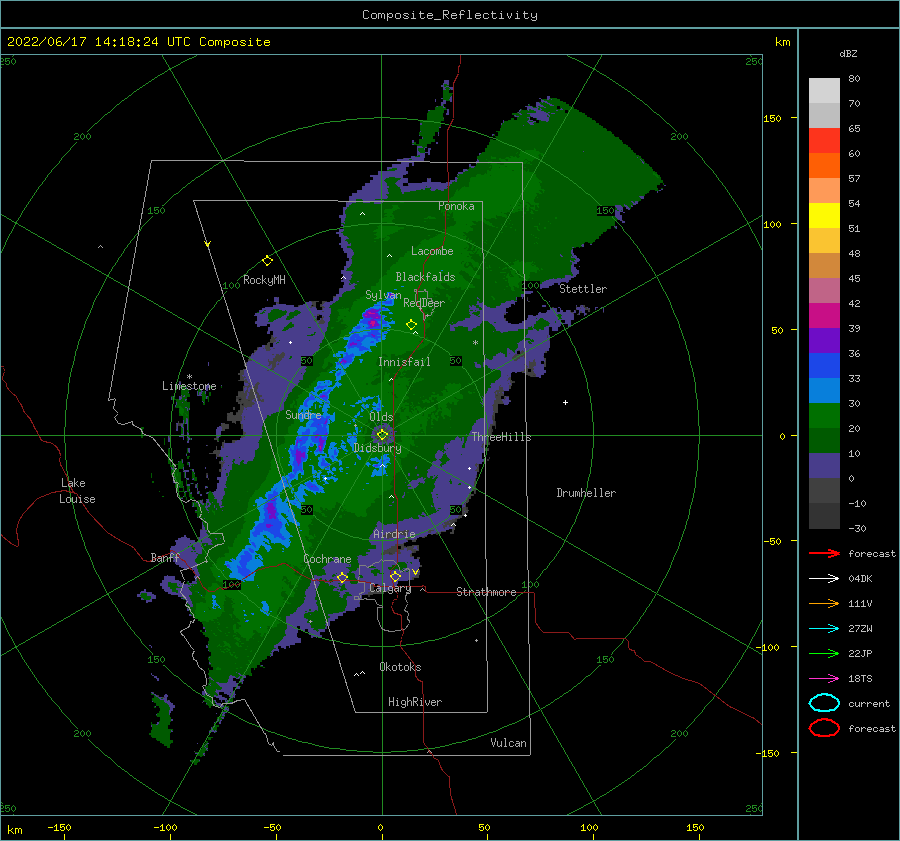Click the dBZ legend heading

(x=848, y=53)
